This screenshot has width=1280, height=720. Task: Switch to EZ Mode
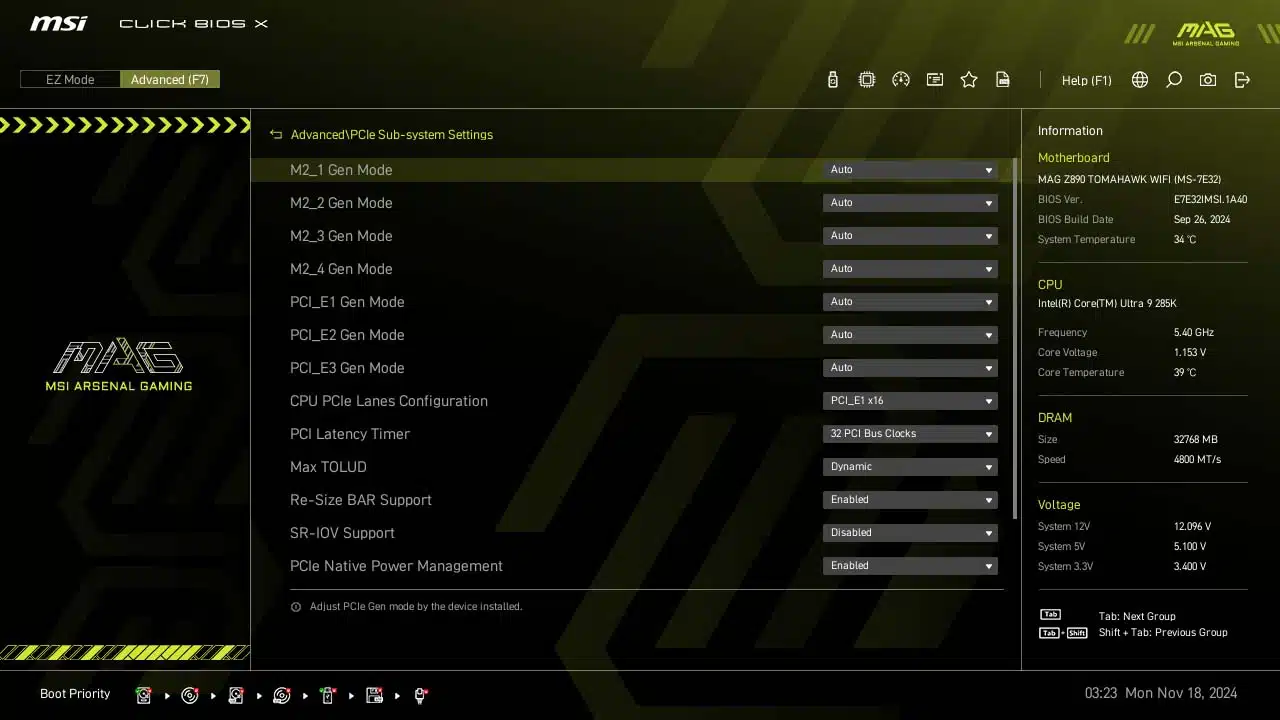pyautogui.click(x=70, y=79)
